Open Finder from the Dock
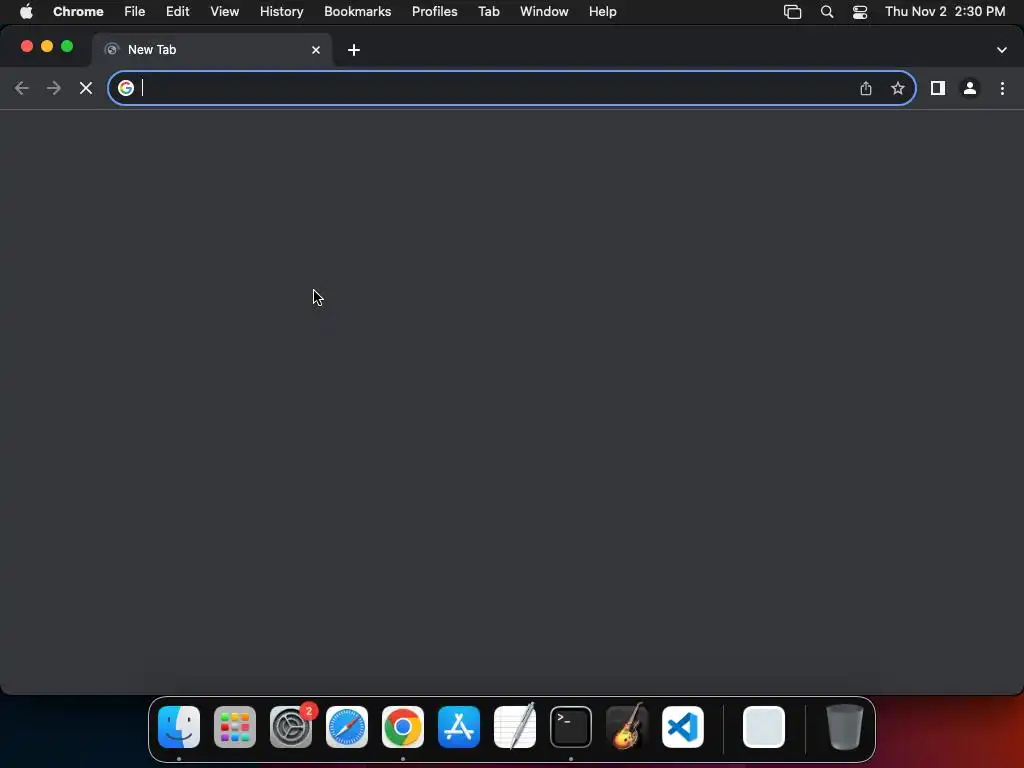The image size is (1024, 768). tap(179, 727)
